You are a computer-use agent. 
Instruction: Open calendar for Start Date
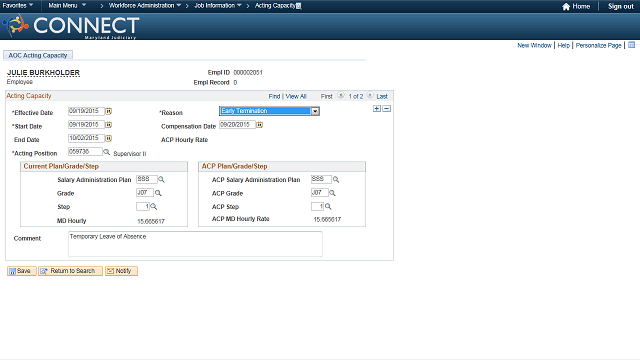point(109,125)
